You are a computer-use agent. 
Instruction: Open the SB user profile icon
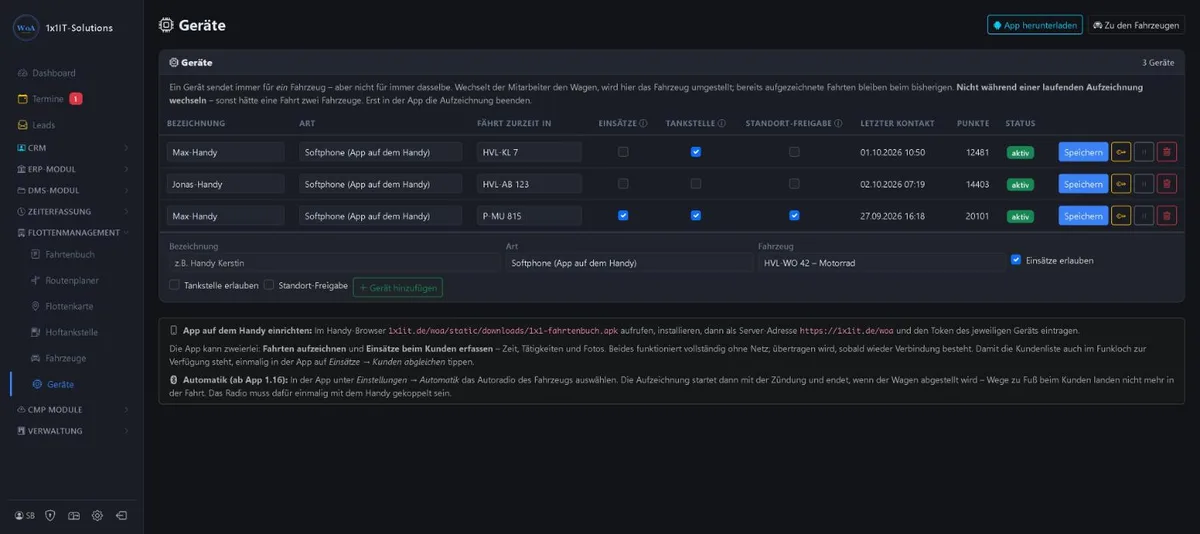point(25,515)
